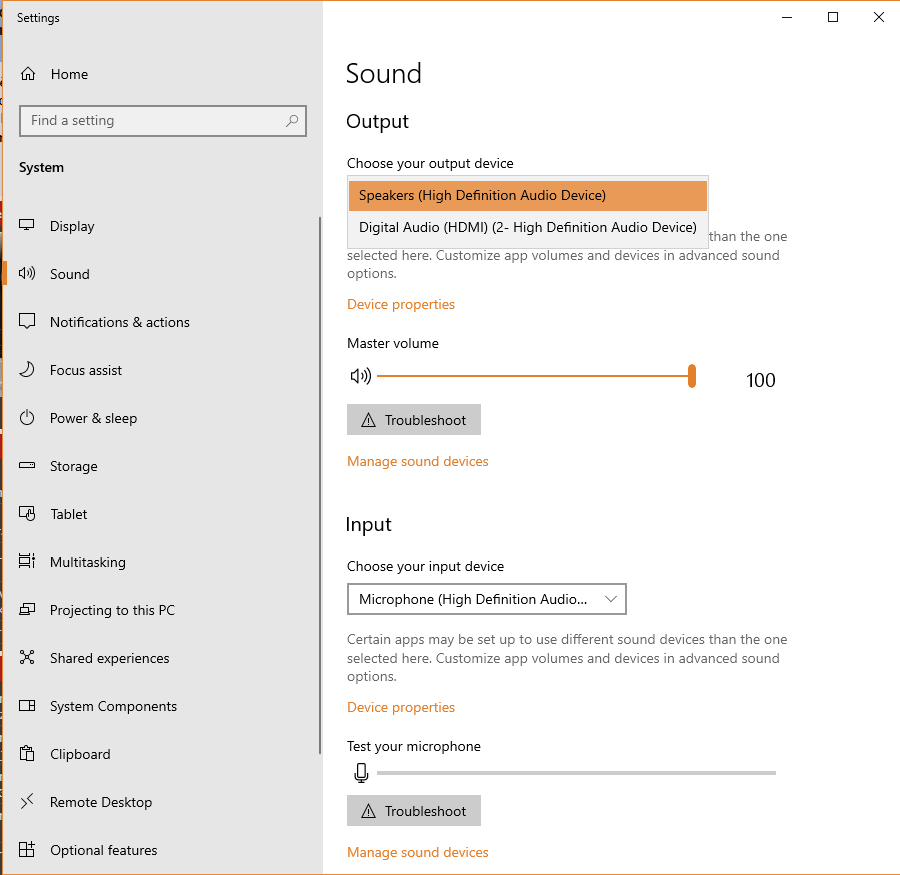Click the output Troubleshoot button
The width and height of the screenshot is (900, 875).
(413, 420)
